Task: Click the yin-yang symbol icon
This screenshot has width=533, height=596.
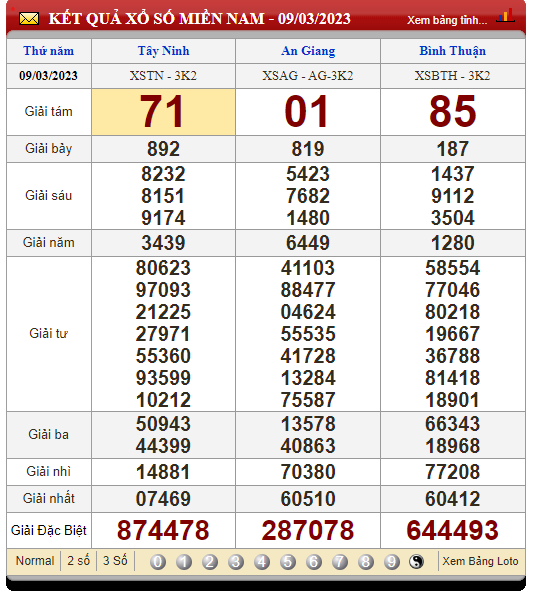Action: [416, 562]
